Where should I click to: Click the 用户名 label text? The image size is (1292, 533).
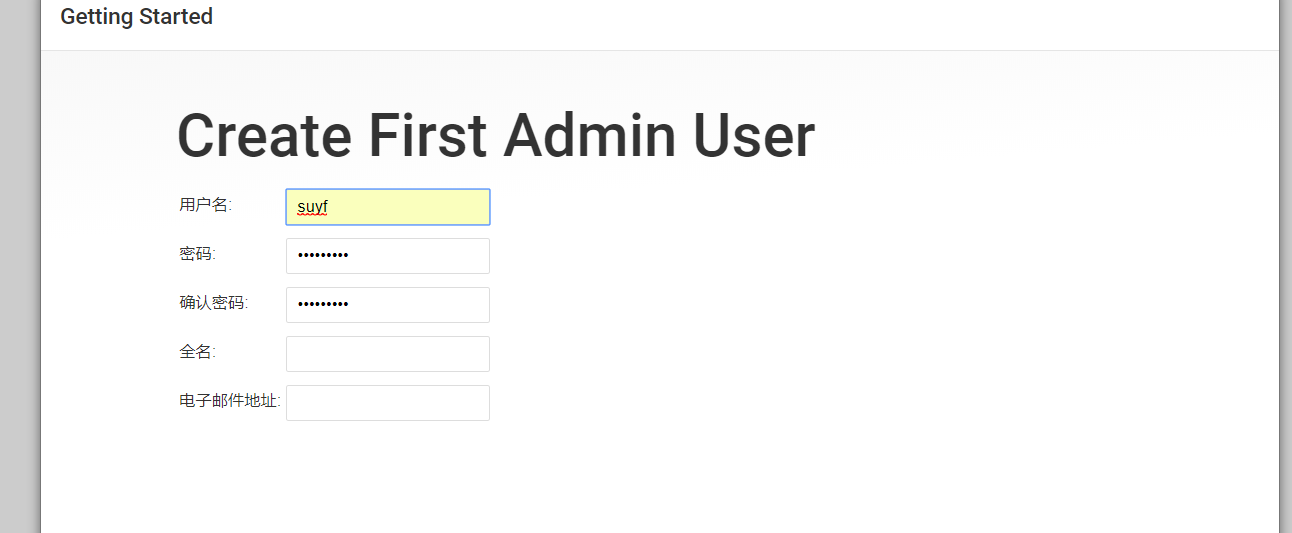pyautogui.click(x=205, y=205)
